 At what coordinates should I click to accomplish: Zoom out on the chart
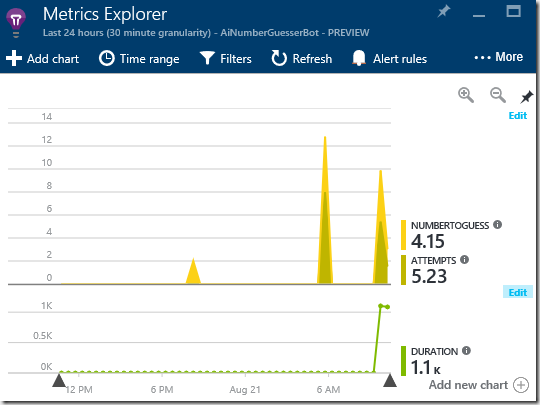(498, 95)
